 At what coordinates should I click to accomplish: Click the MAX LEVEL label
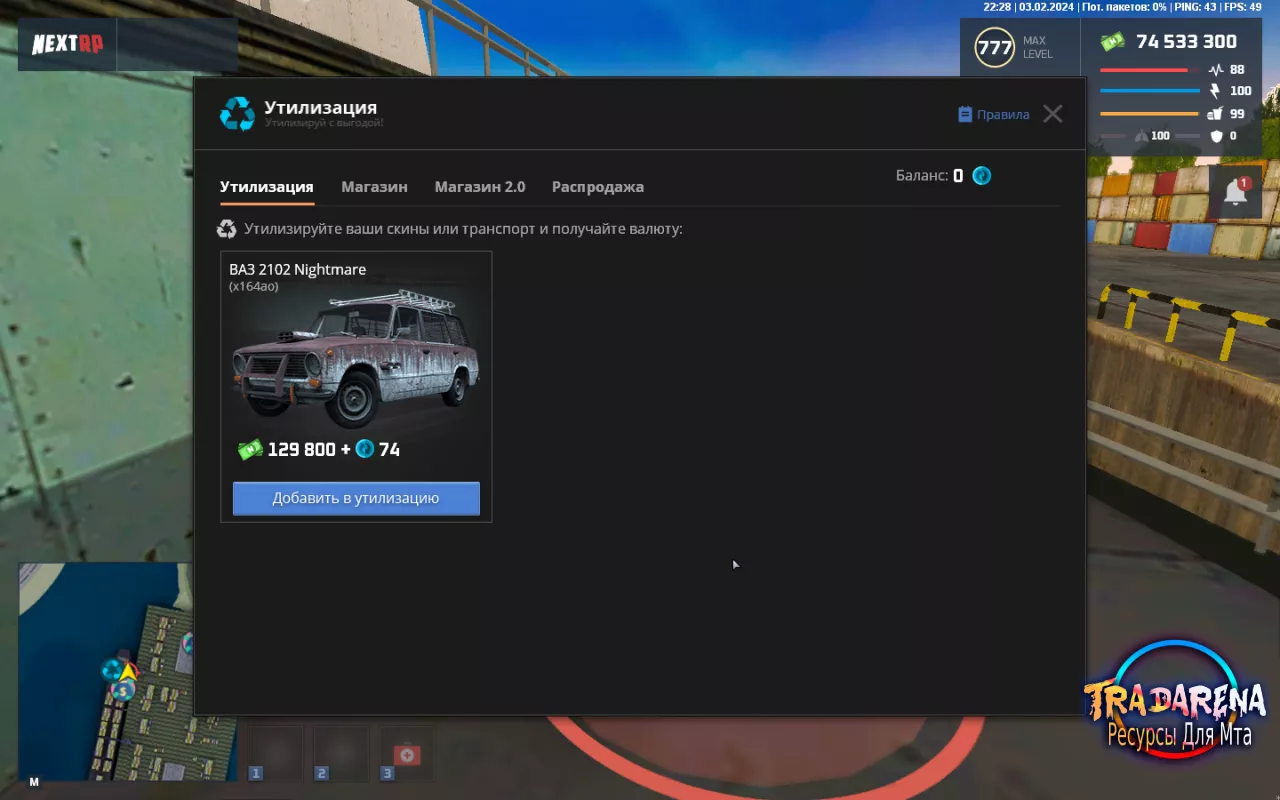[1037, 47]
